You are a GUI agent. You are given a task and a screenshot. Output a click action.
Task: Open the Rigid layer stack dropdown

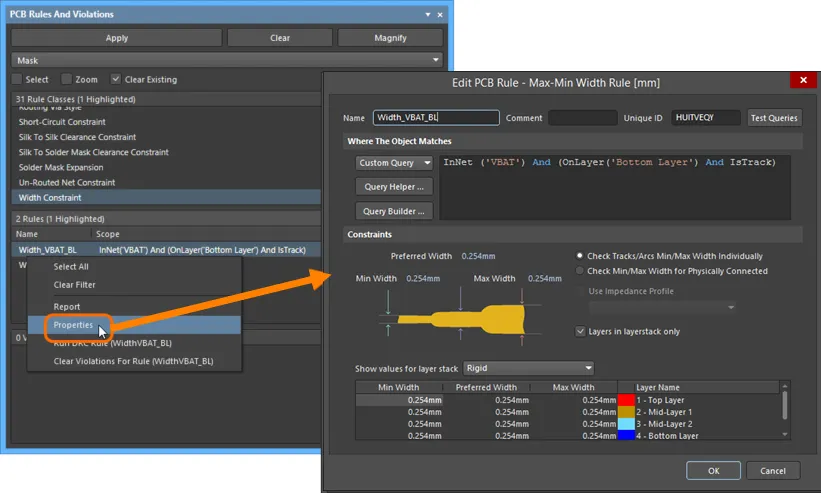[528, 368]
